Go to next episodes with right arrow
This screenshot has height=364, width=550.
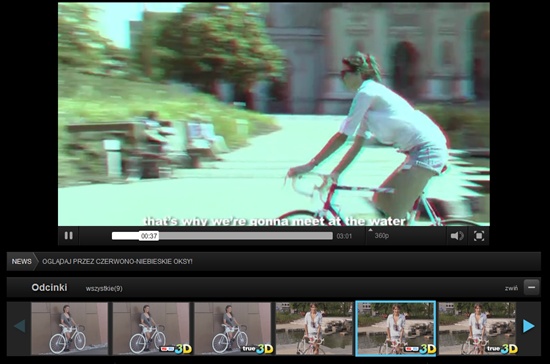pyautogui.click(x=528, y=326)
